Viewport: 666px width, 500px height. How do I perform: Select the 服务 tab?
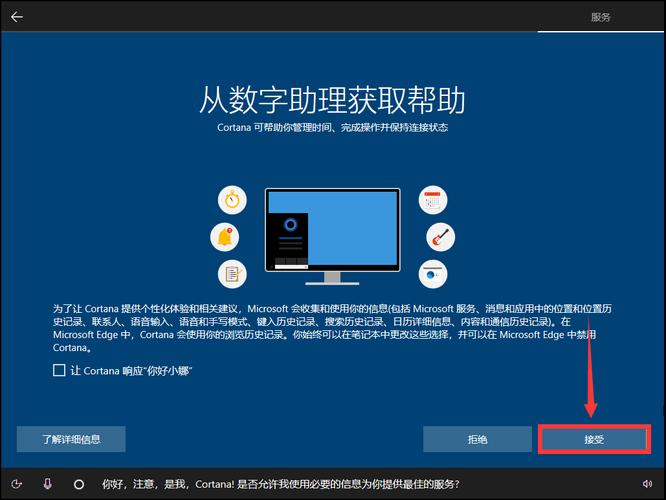point(601,17)
